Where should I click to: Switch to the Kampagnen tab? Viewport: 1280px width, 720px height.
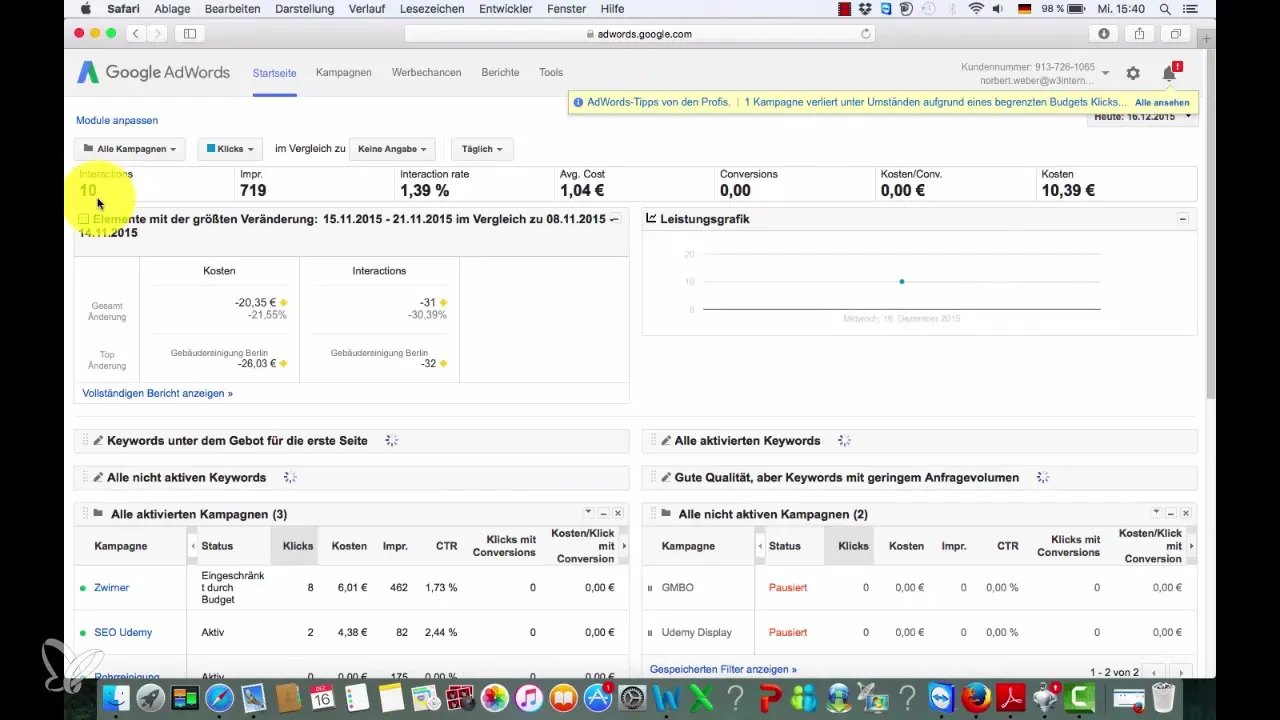click(x=344, y=73)
